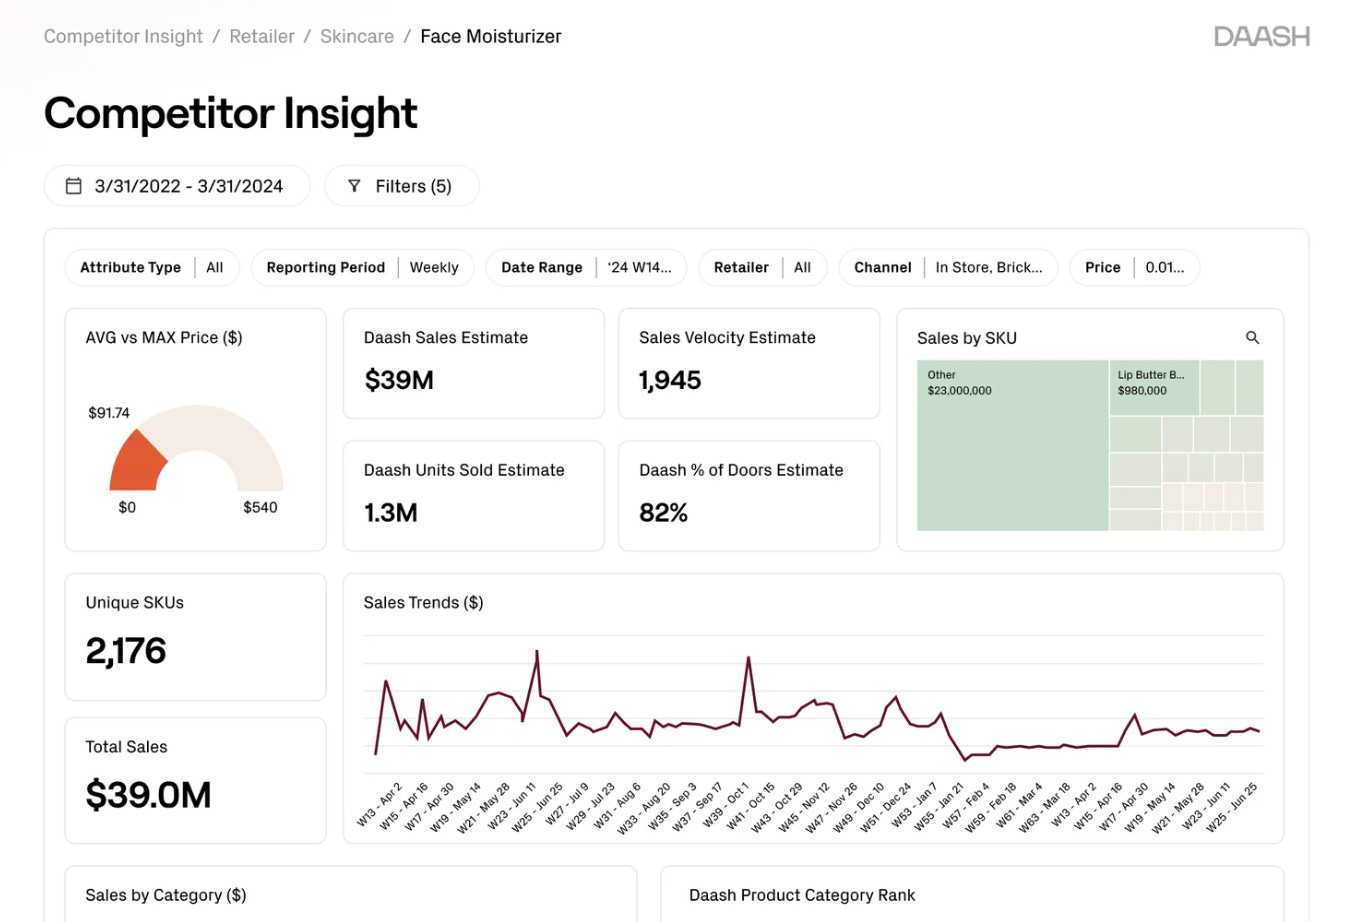The height and width of the screenshot is (922, 1350).
Task: Click the funnel filter icon
Action: point(354,186)
